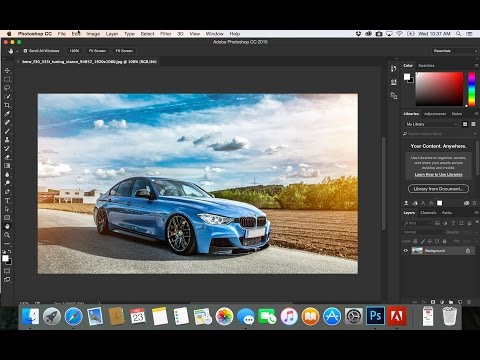Click the Library from Document button
This screenshot has height=360, width=480.
(x=438, y=189)
